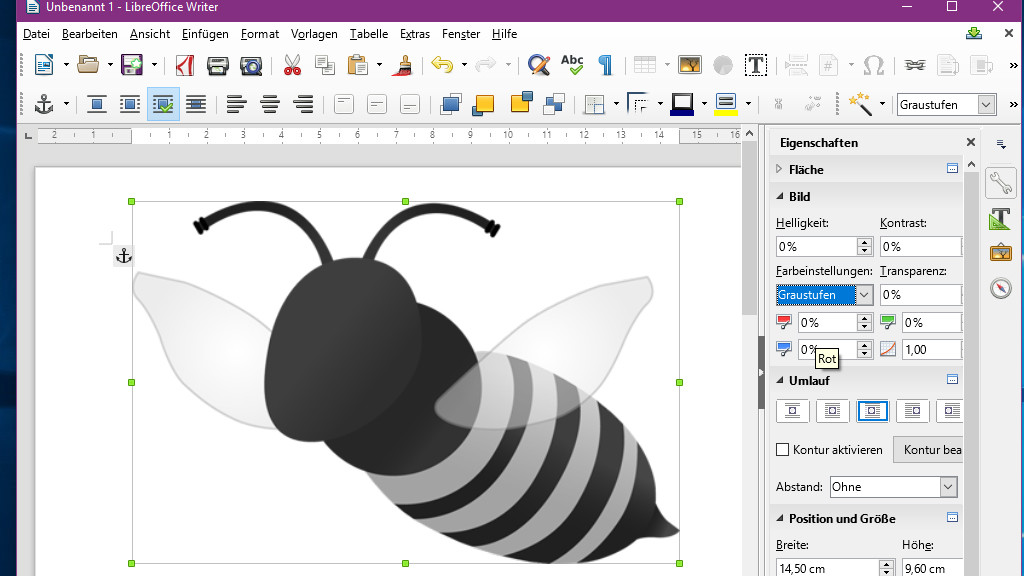
Task: Open the Abstand dropdown showing Ohne
Action: click(893, 486)
